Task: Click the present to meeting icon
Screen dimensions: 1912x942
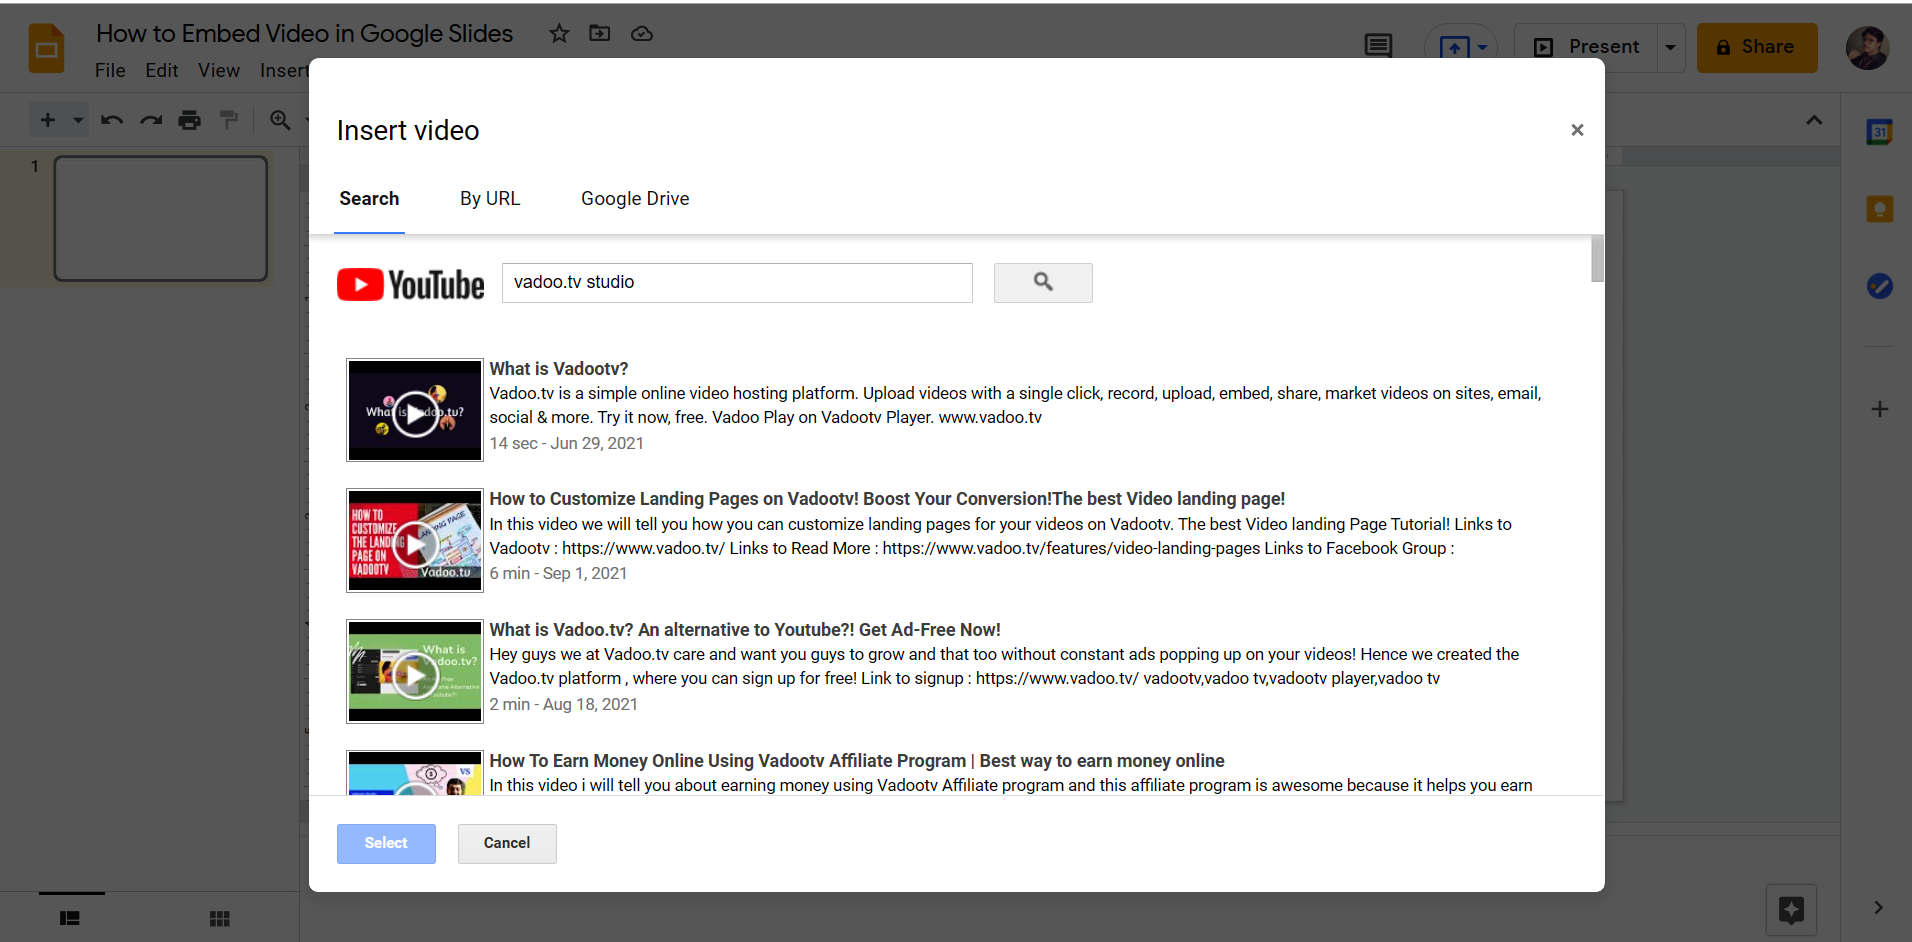Action: (1454, 47)
